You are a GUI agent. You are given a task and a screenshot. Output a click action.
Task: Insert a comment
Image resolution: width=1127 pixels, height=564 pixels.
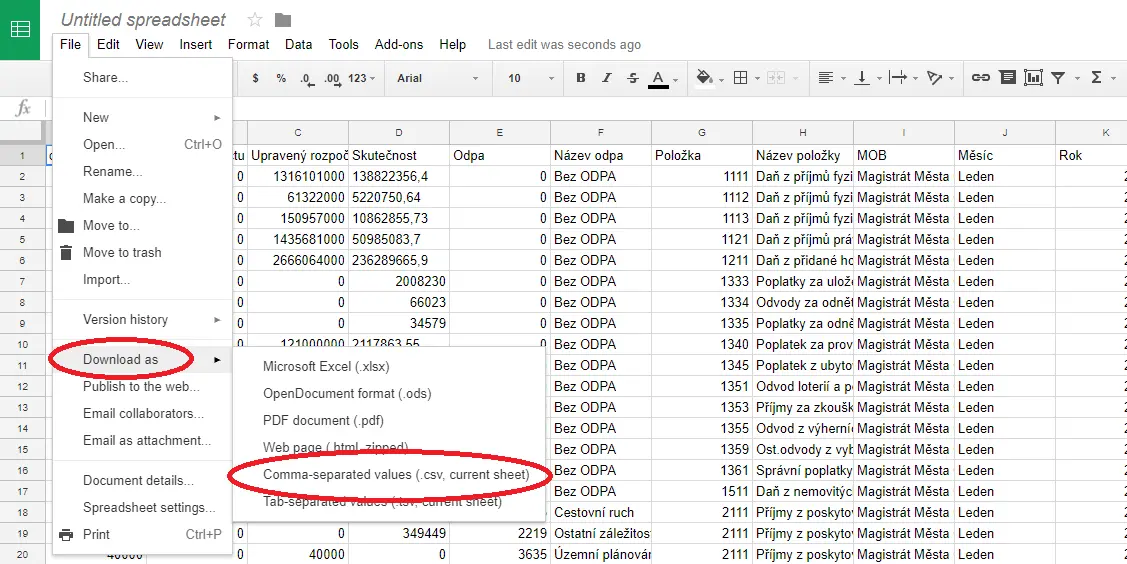tap(1008, 78)
